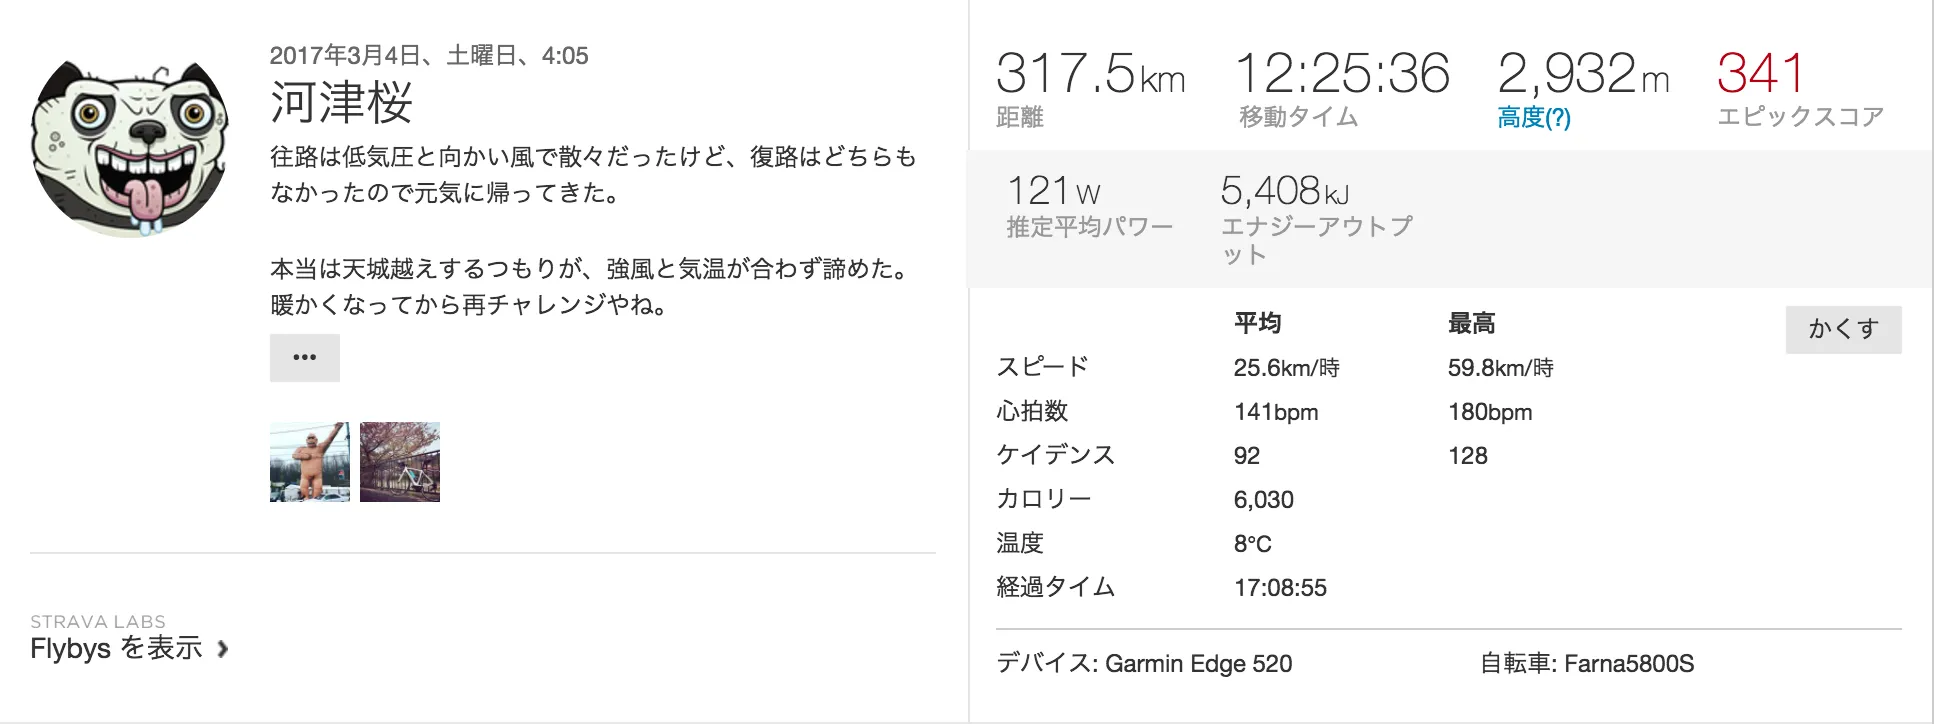1934x724 pixels.
Task: Click the Garmin Edge 520 device text
Action: click(1198, 664)
